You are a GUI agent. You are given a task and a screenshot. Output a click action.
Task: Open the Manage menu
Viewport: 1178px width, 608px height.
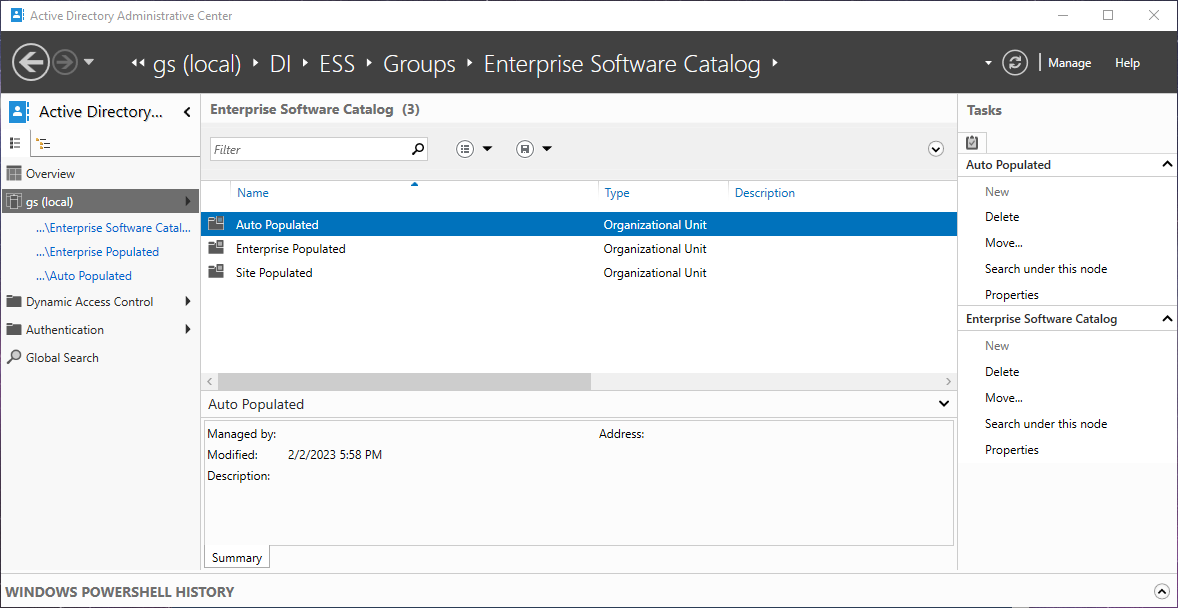tap(1069, 63)
